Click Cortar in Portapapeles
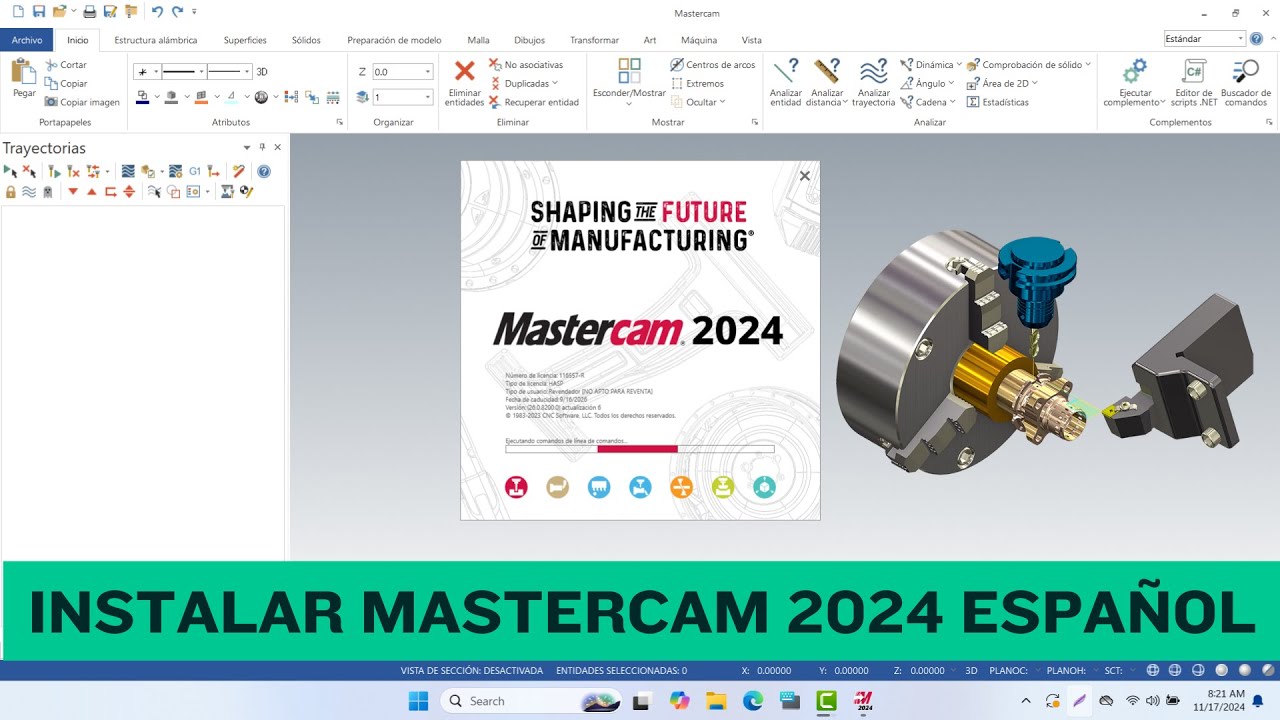 point(66,64)
